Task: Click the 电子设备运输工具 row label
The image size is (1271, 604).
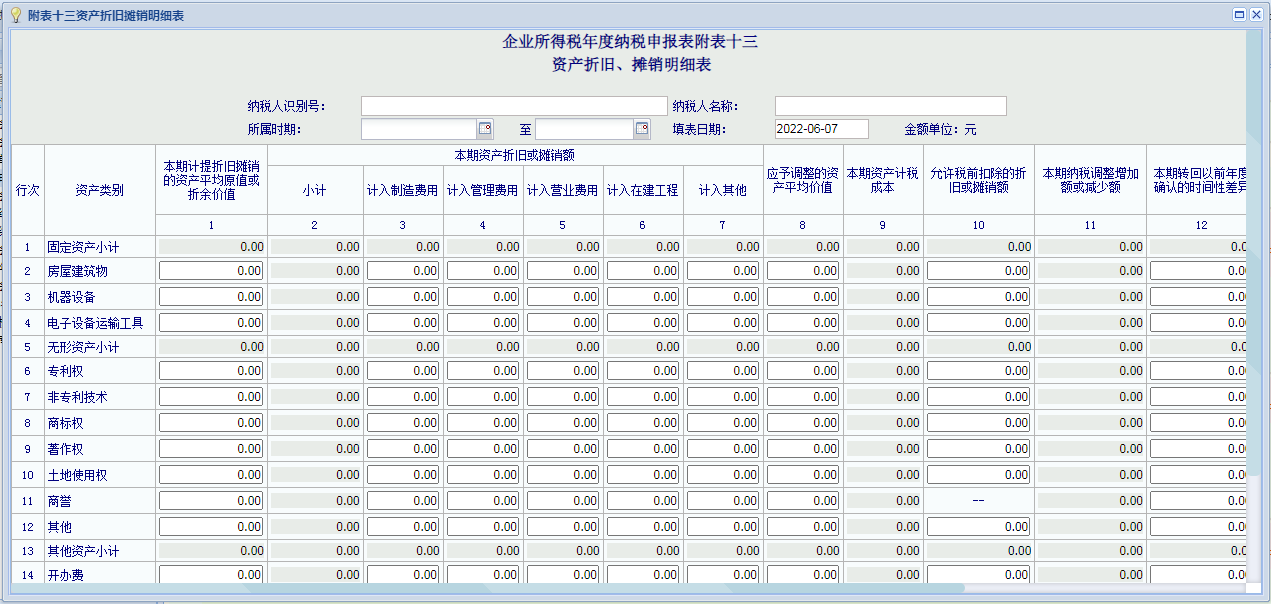Action: coord(95,323)
